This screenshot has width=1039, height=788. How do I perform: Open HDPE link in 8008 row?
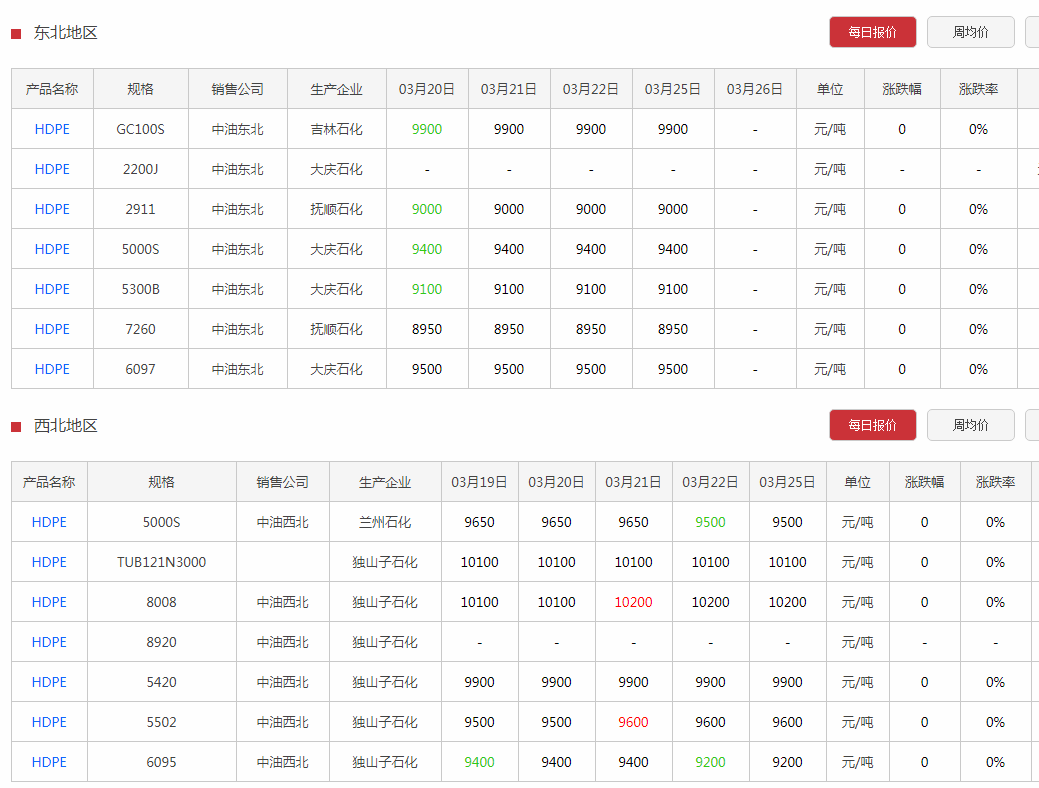pos(49,602)
